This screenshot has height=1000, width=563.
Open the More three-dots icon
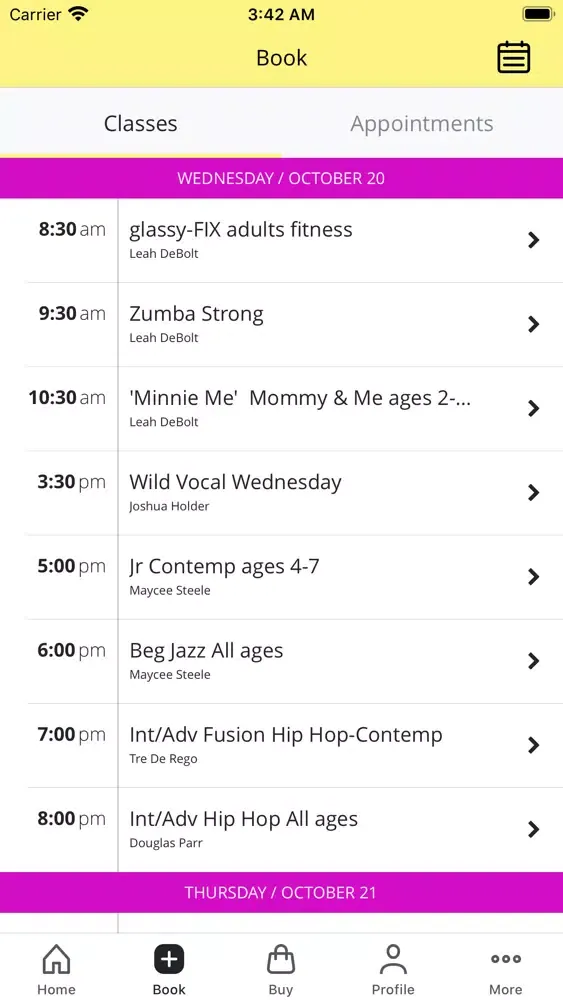[506, 959]
